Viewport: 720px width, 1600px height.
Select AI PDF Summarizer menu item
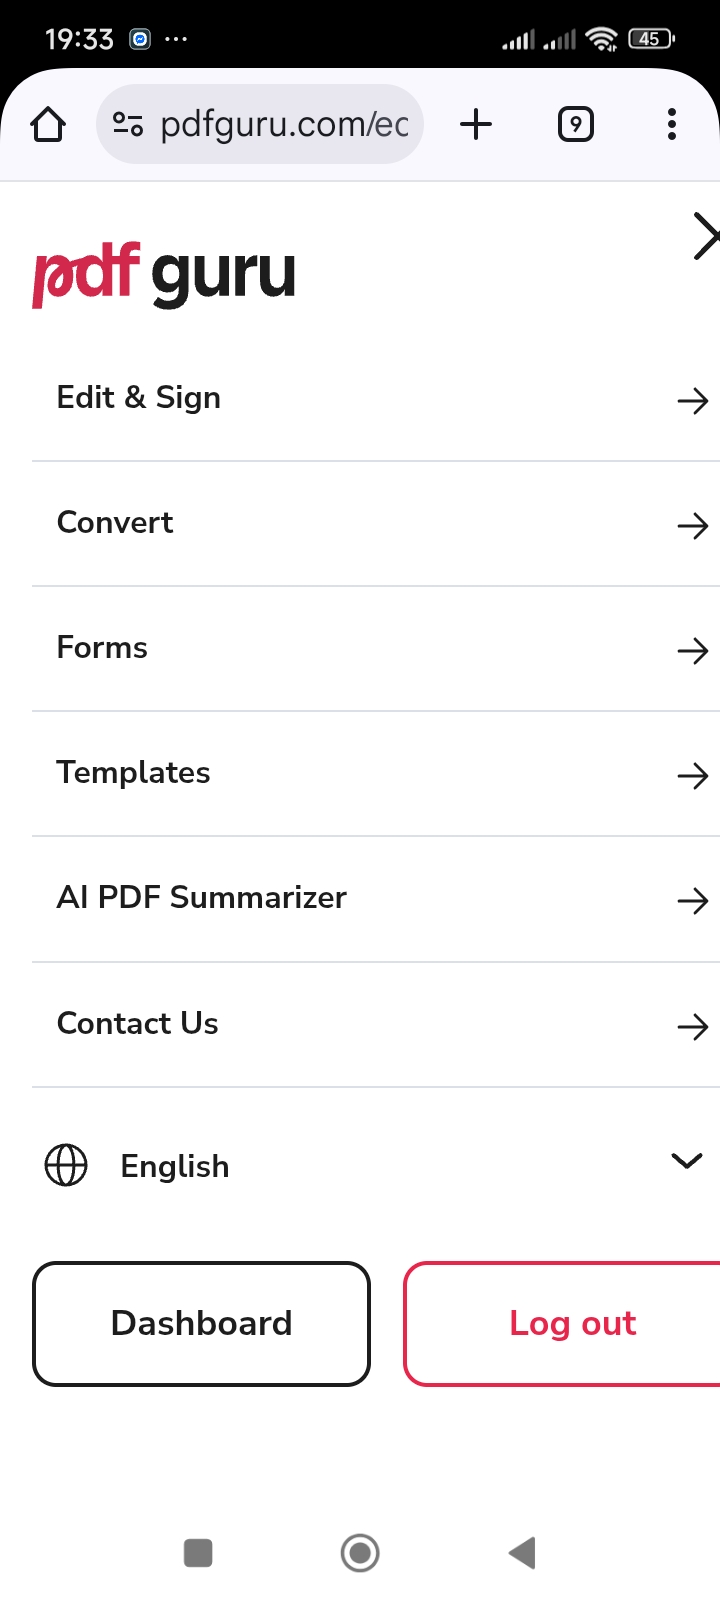tap(202, 898)
